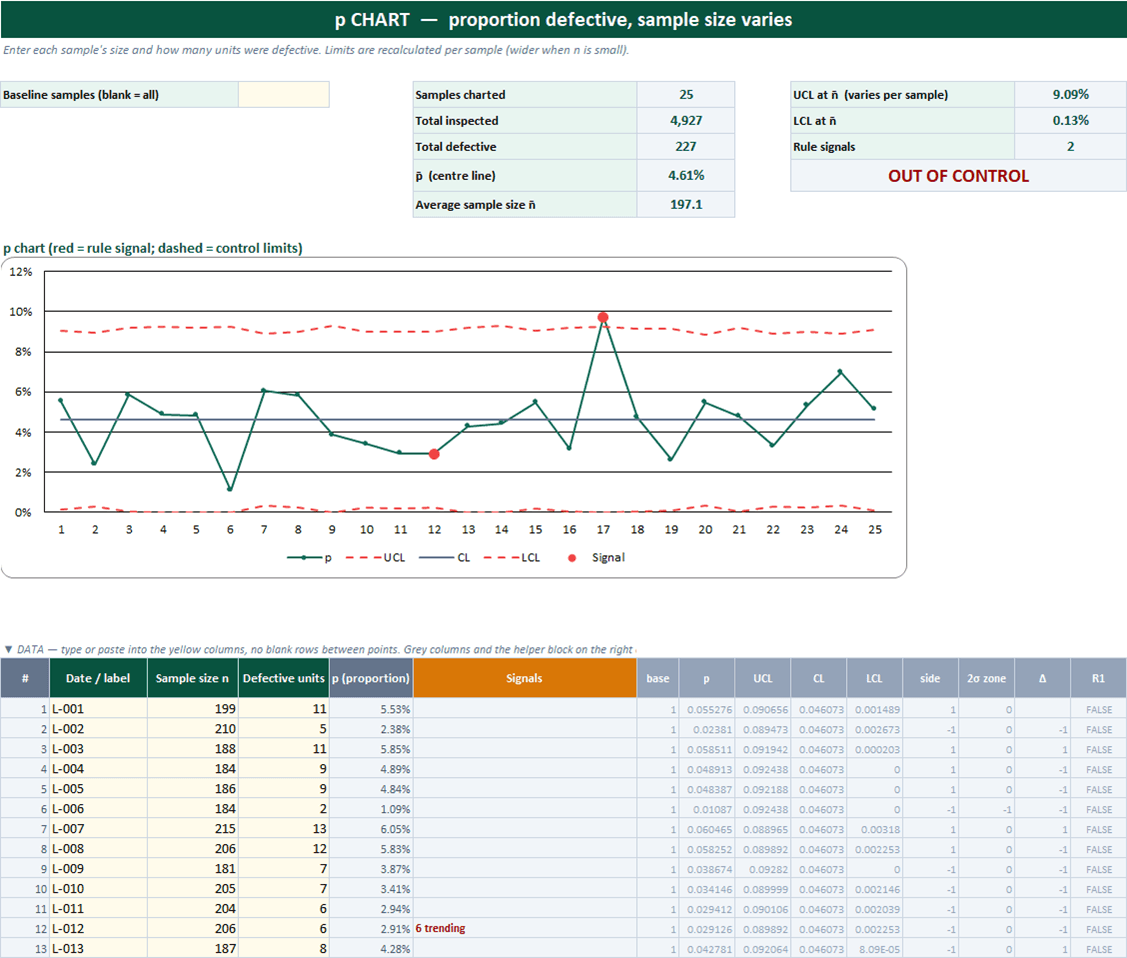The width and height of the screenshot is (1127, 958).
Task: Click defective units 13 for L-007
Action: coord(283,829)
